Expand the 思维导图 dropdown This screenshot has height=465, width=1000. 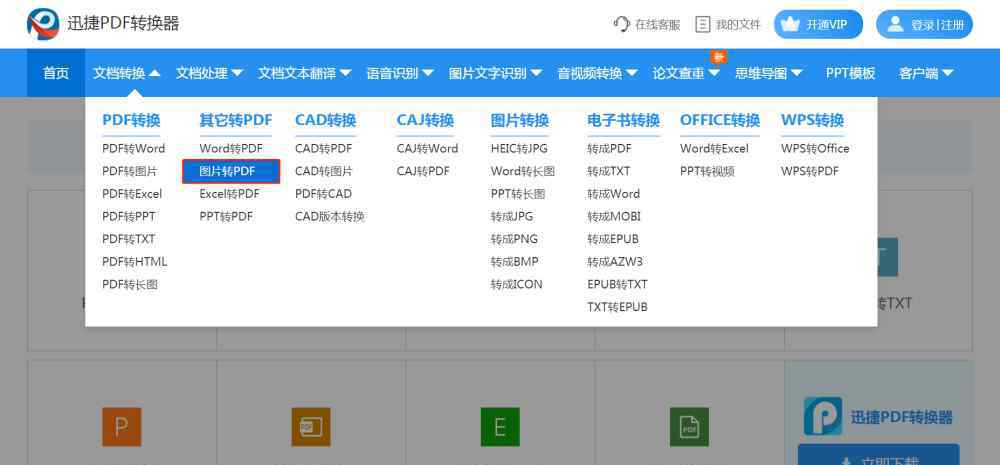click(768, 73)
